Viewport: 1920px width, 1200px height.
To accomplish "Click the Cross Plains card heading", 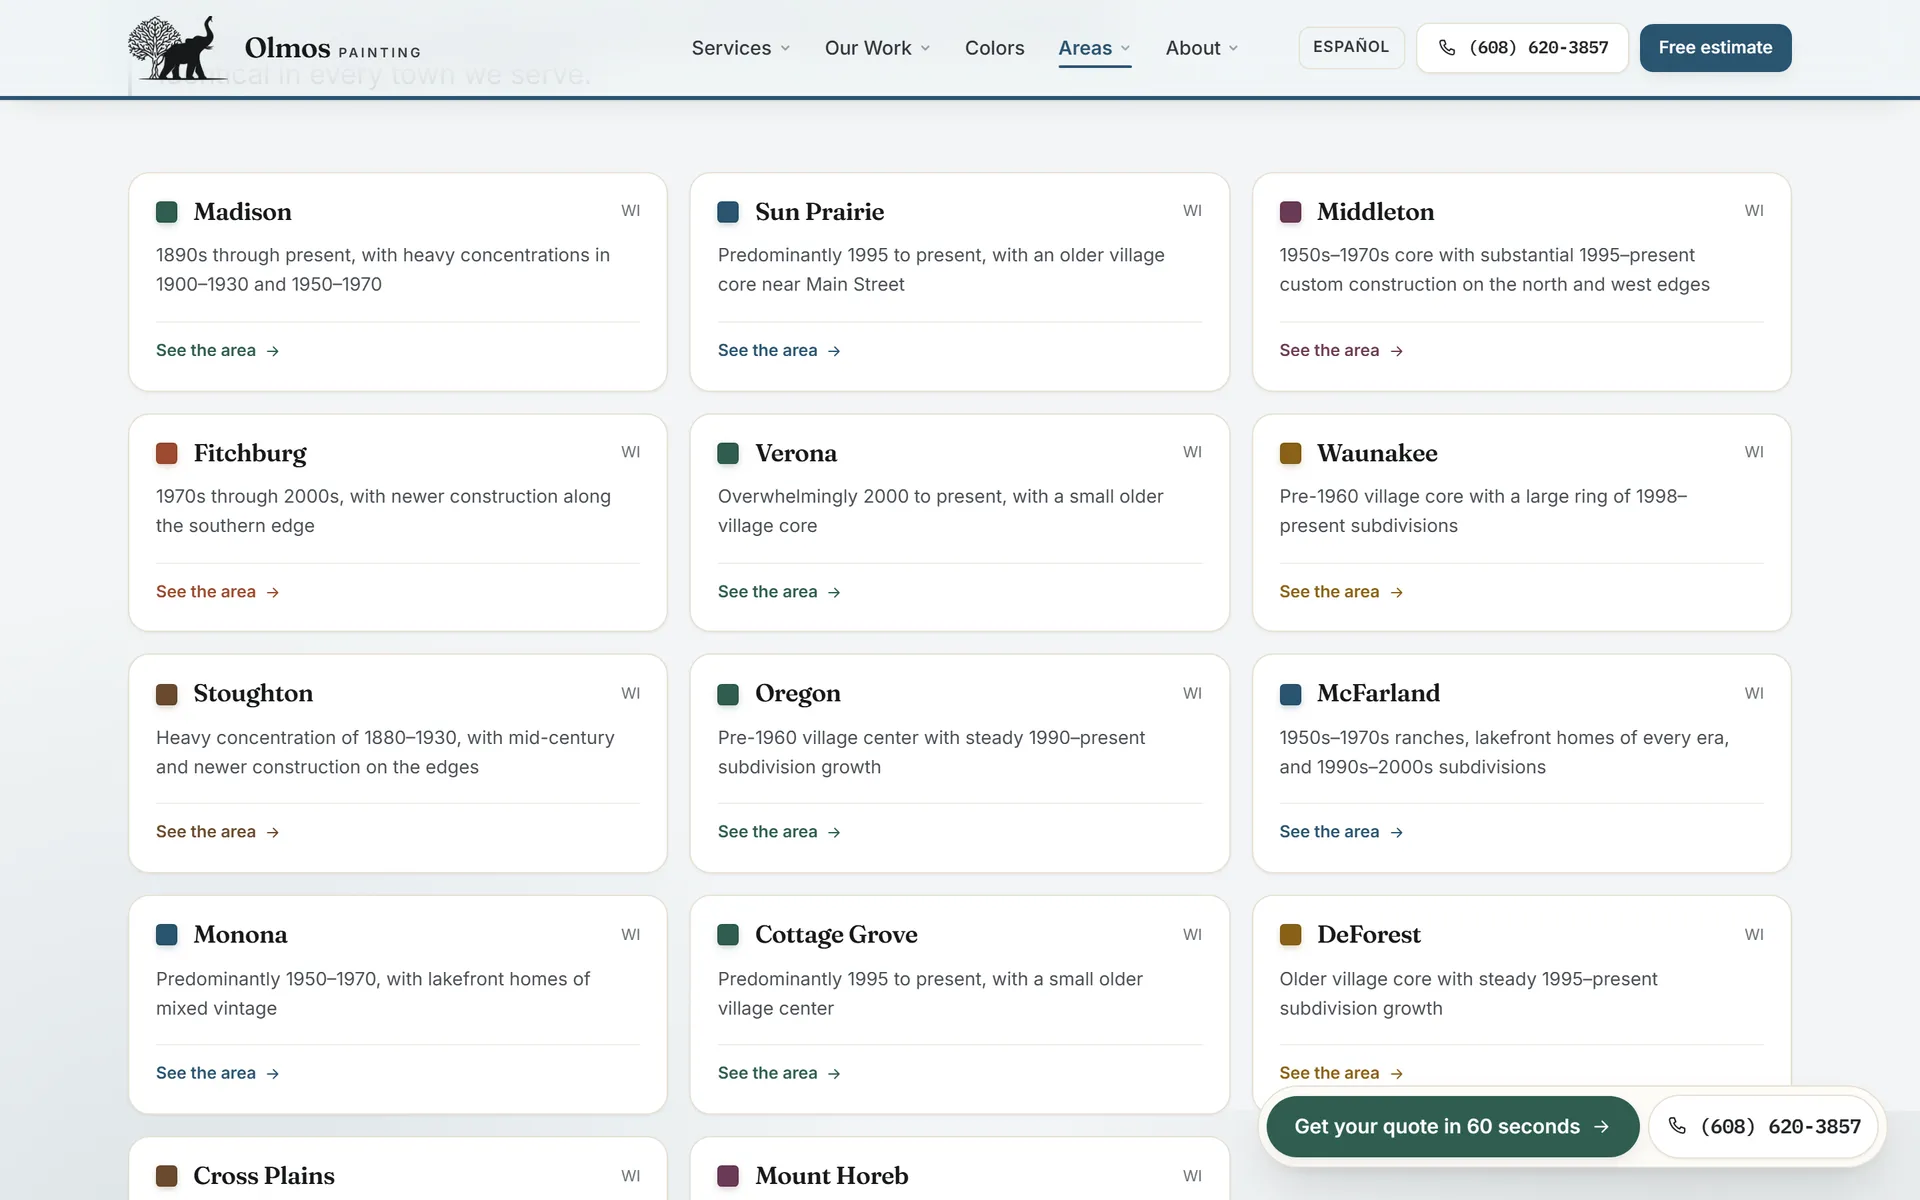I will [264, 1176].
